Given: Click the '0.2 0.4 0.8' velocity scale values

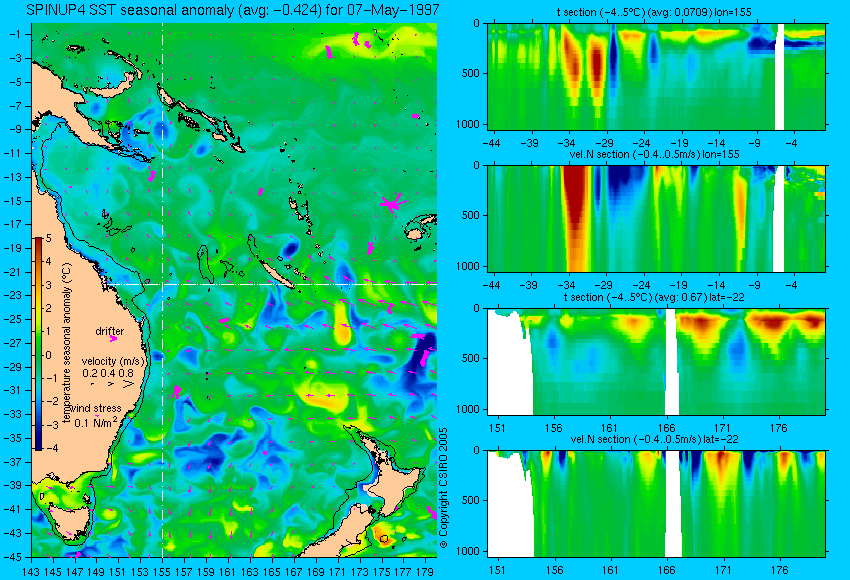Looking at the screenshot, I should (108, 373).
